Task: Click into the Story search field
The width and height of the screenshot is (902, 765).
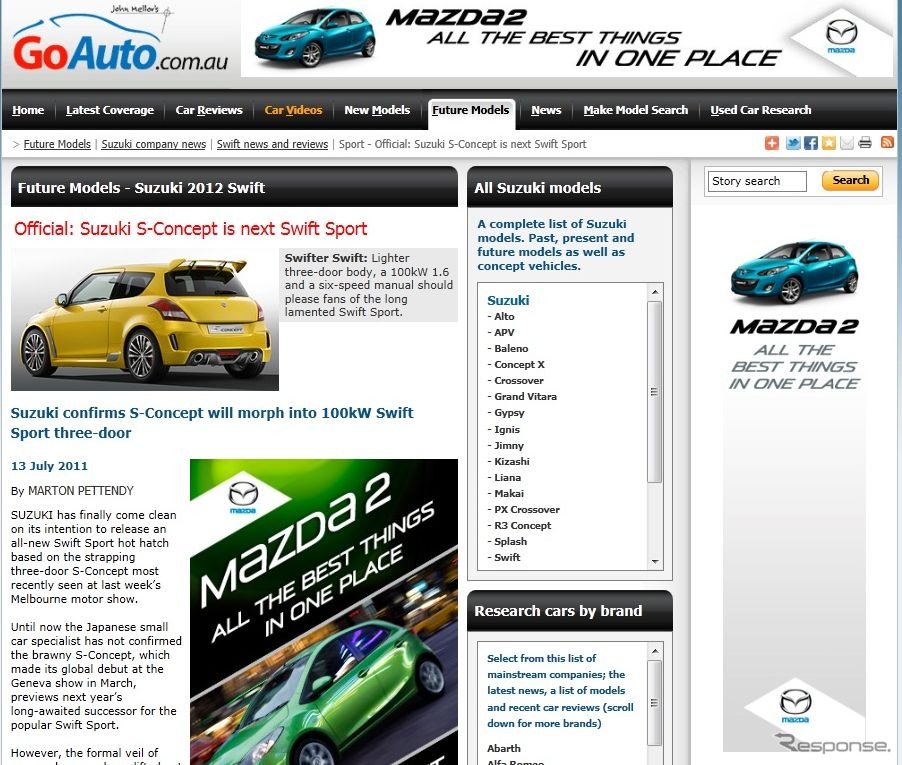Action: click(x=756, y=181)
